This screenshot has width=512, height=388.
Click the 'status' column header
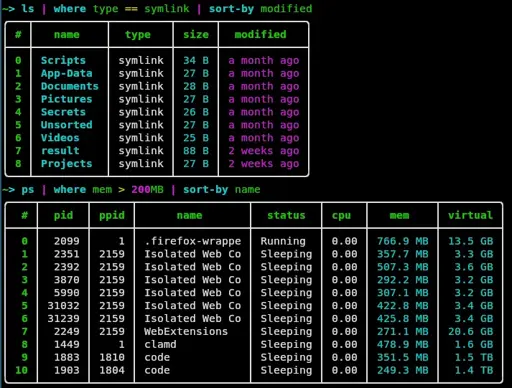pos(286,215)
